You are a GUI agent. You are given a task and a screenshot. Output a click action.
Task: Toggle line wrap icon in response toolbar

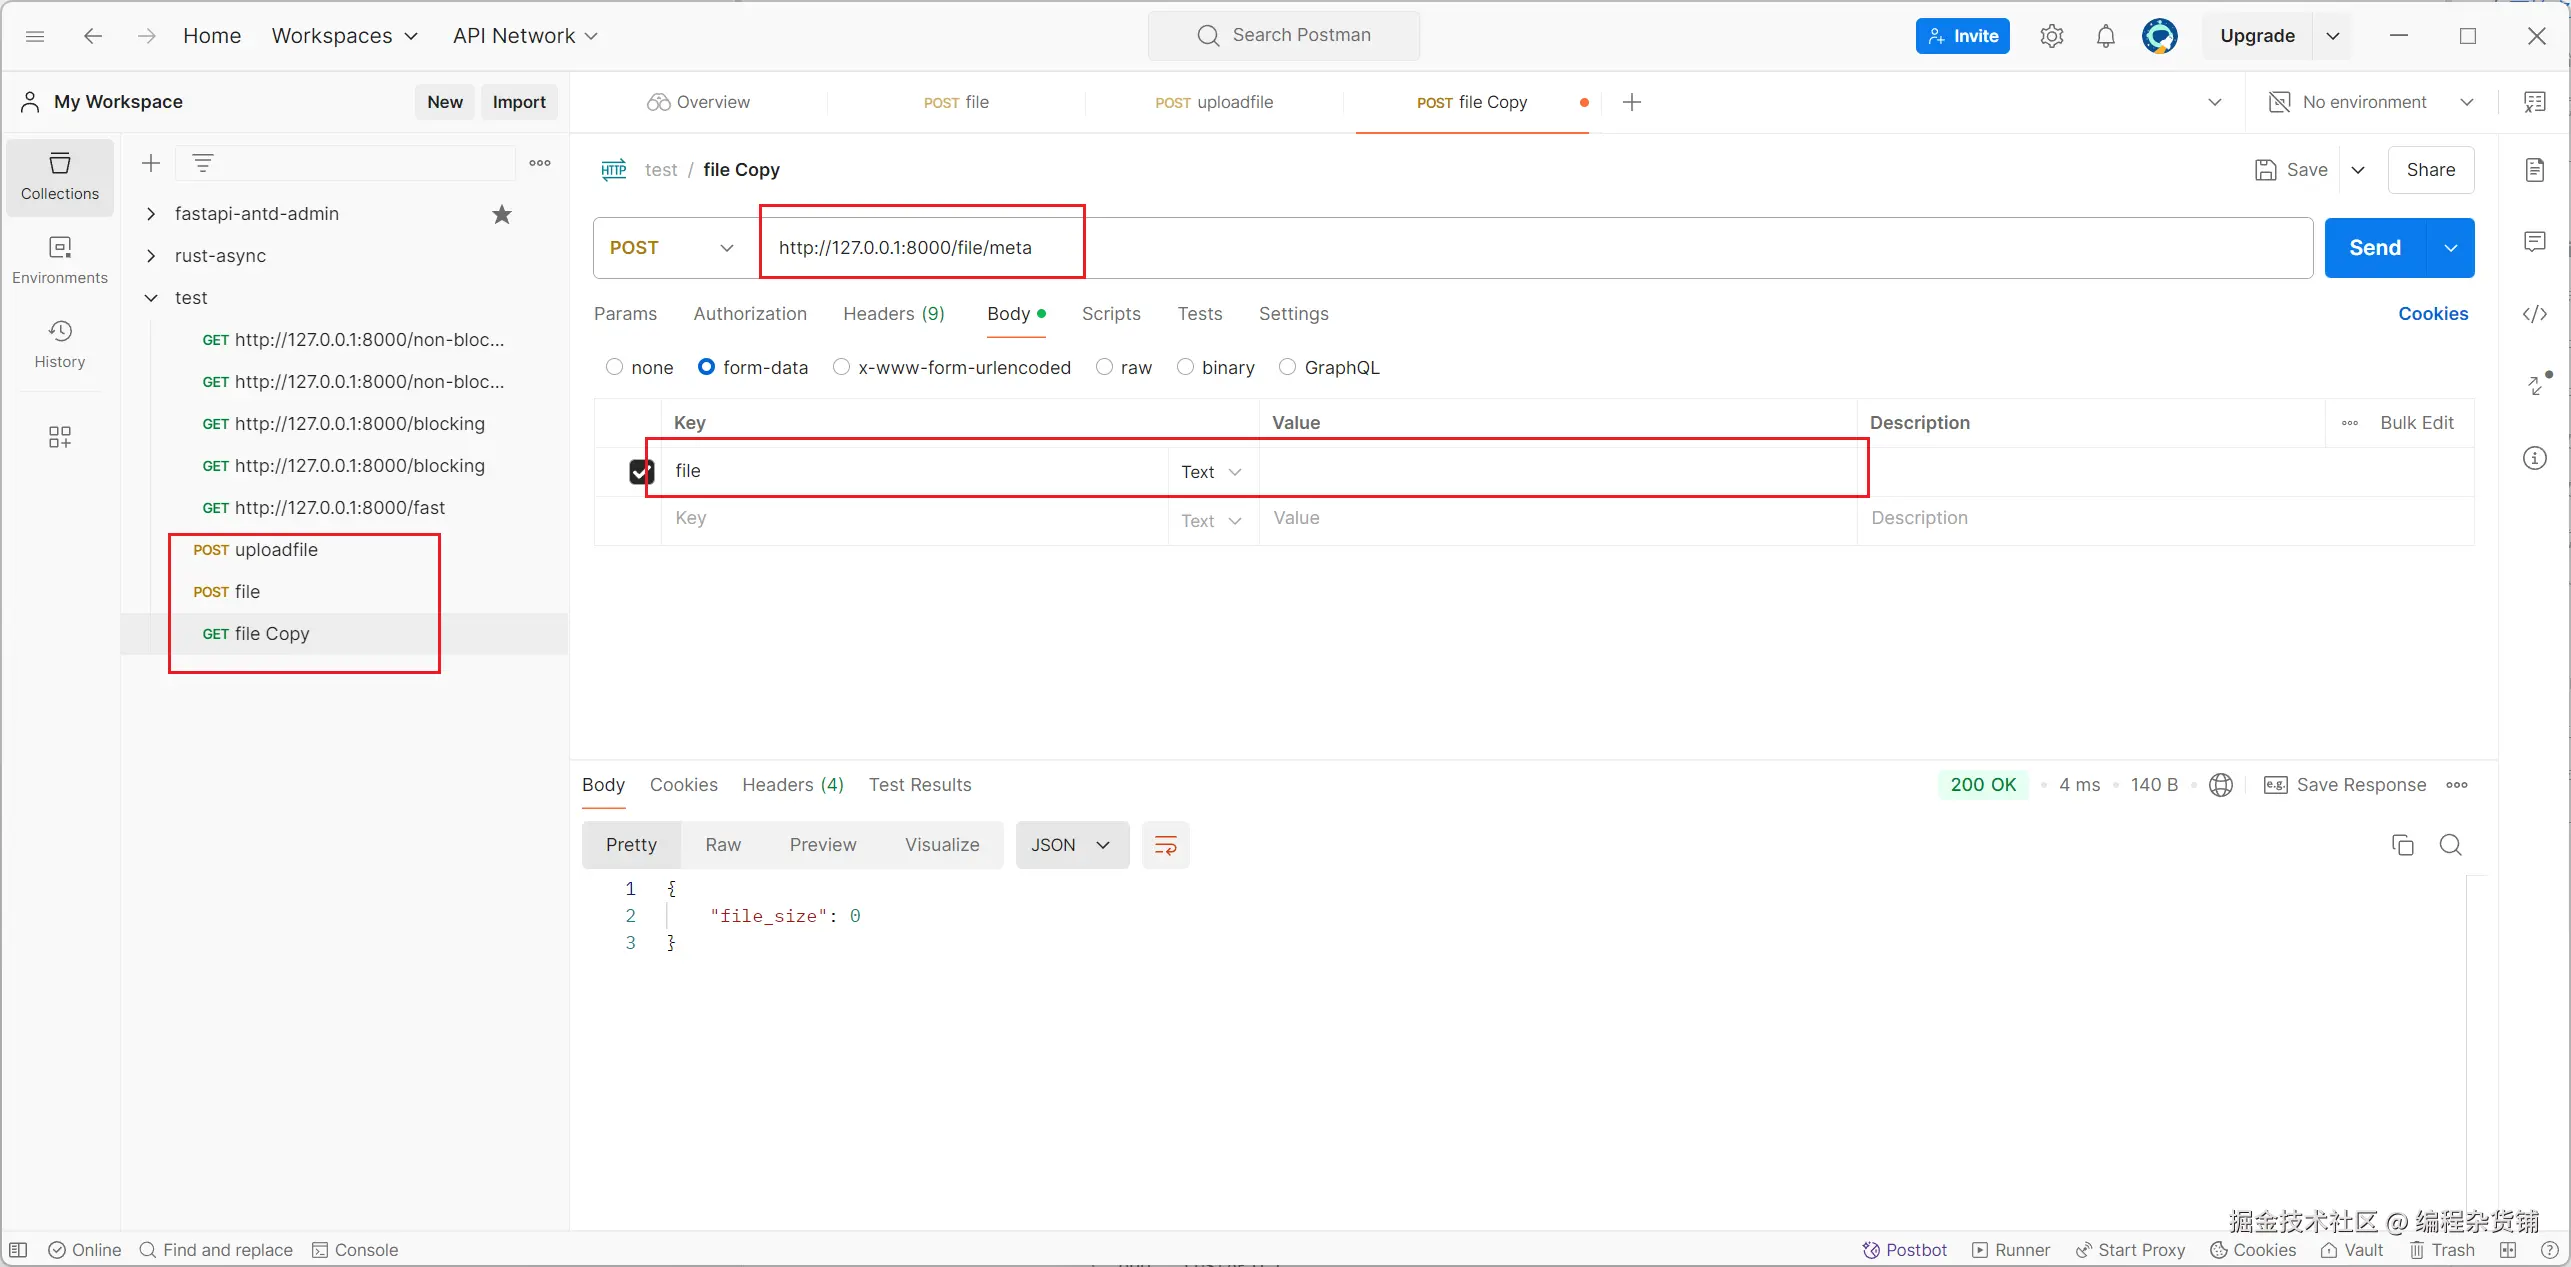pos(1165,845)
